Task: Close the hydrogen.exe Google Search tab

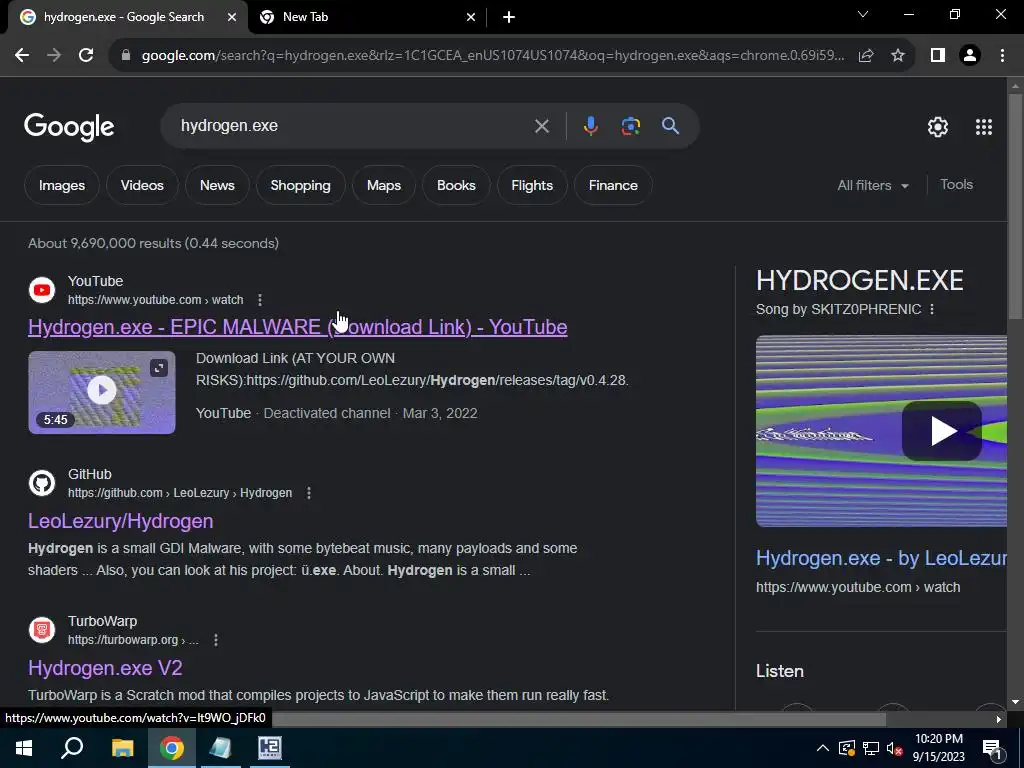Action: coord(232,18)
